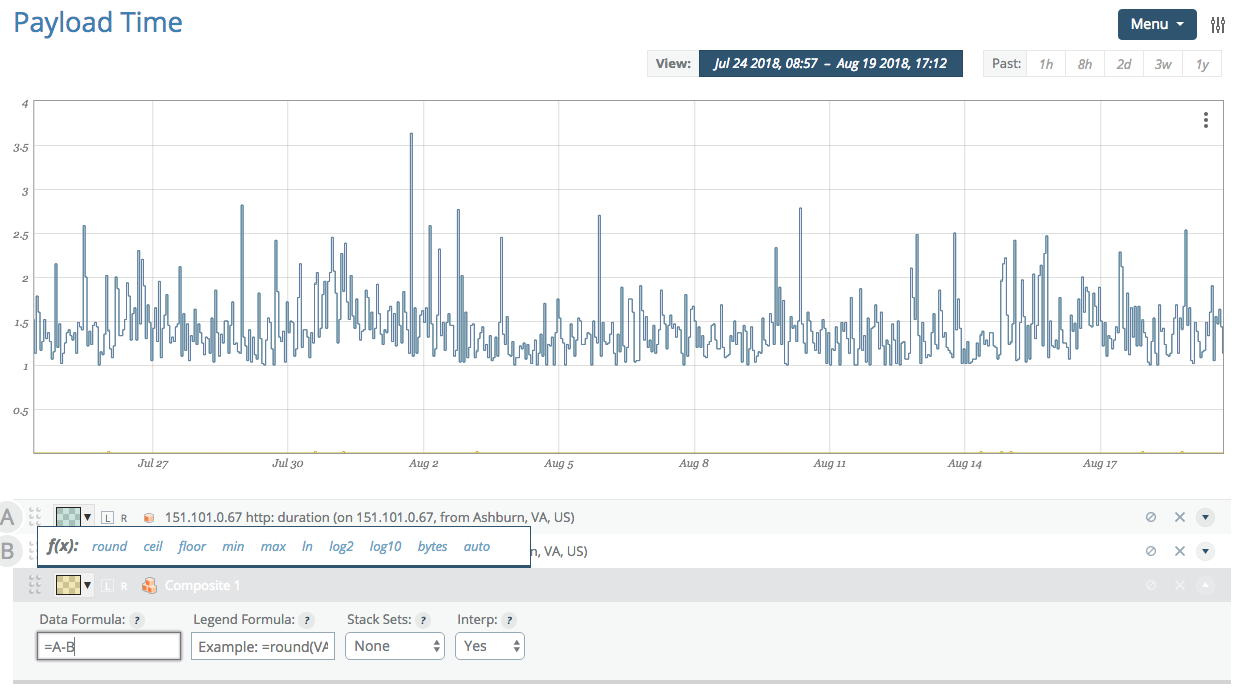Remove datapoint A using its X icon
Viewport: 1243px width, 693px height.
pyautogui.click(x=1180, y=517)
